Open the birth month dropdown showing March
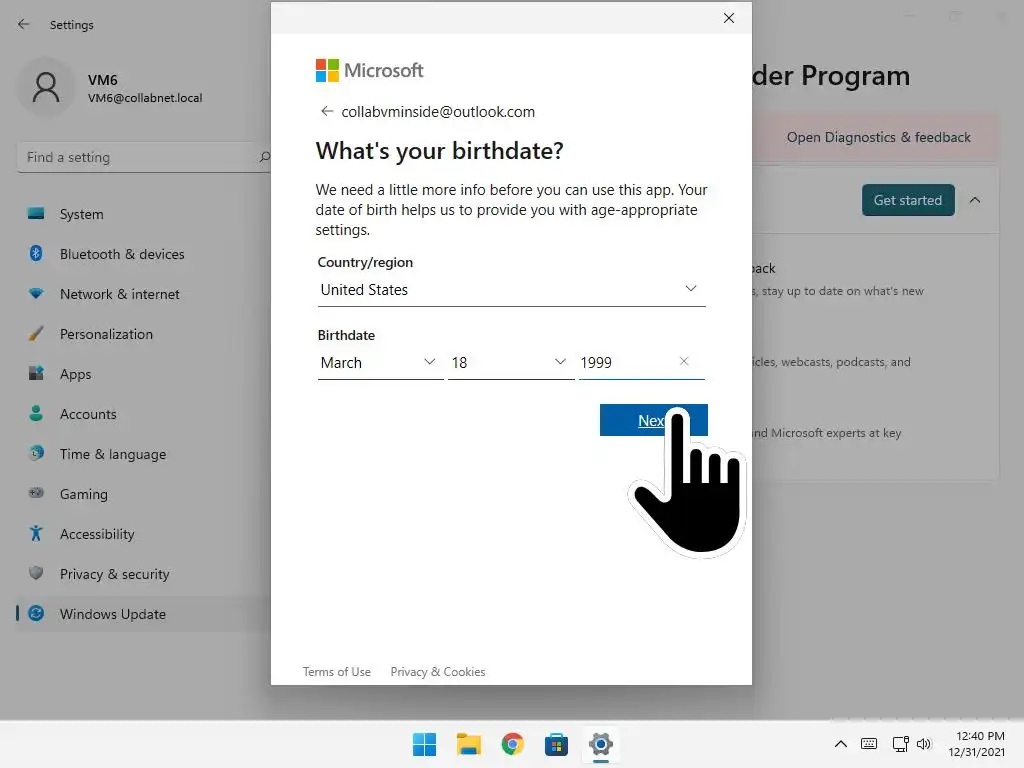 tap(380, 362)
